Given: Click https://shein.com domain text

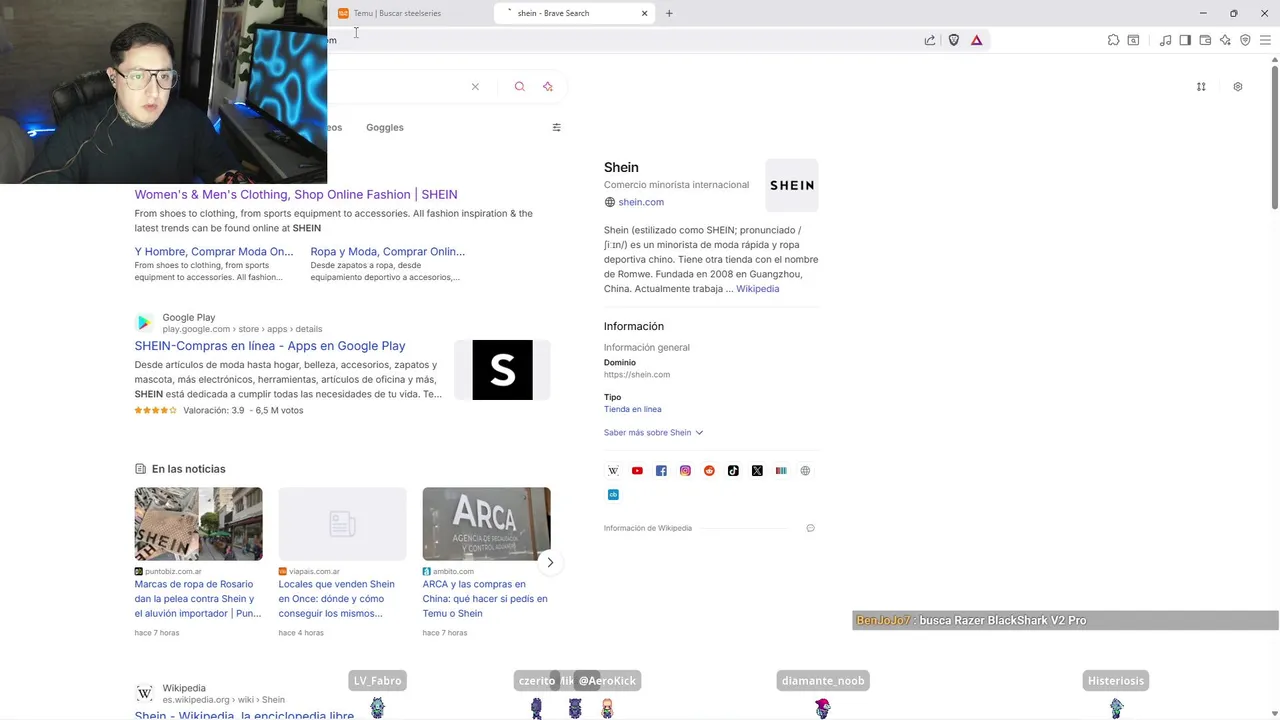Looking at the screenshot, I should (637, 375).
